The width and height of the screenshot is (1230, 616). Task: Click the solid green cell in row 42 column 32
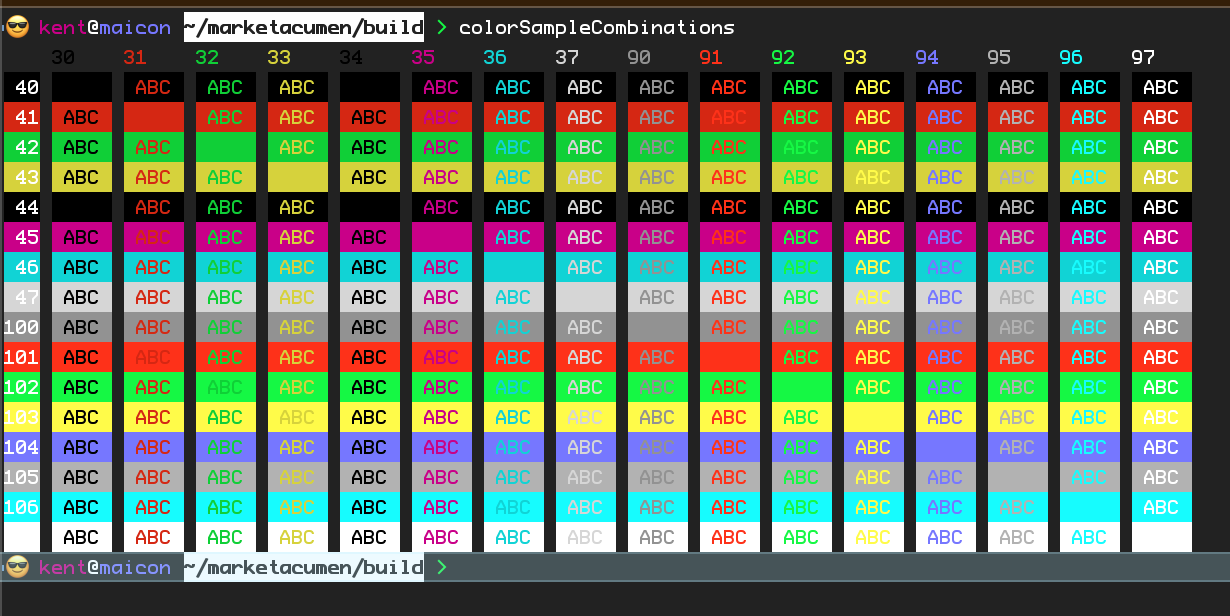(x=226, y=147)
